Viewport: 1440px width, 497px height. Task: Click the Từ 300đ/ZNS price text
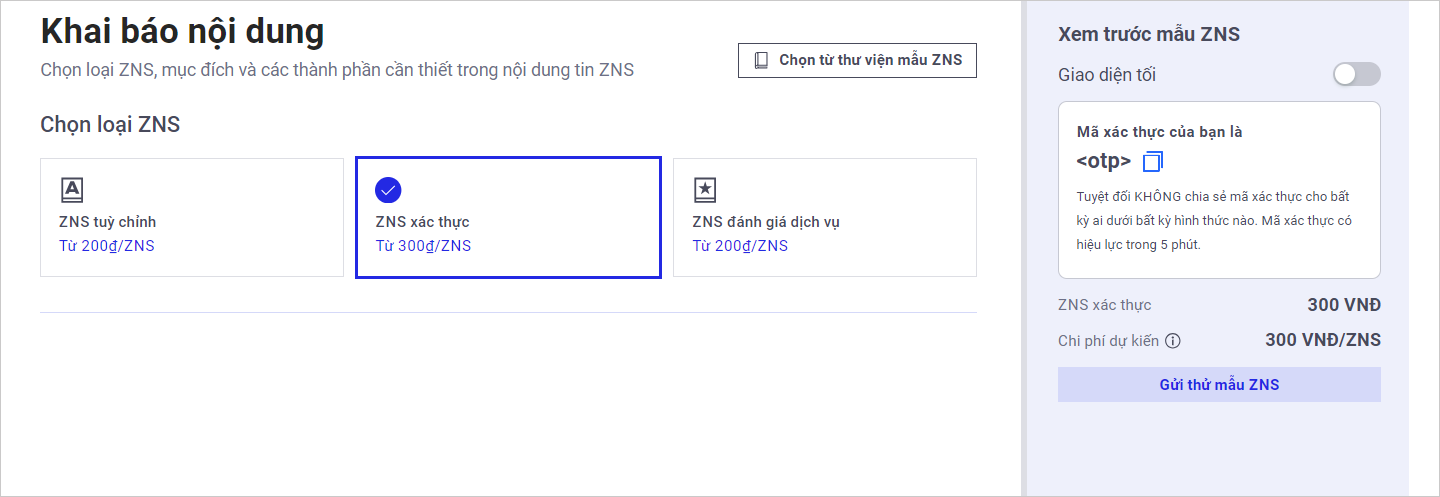(x=423, y=246)
